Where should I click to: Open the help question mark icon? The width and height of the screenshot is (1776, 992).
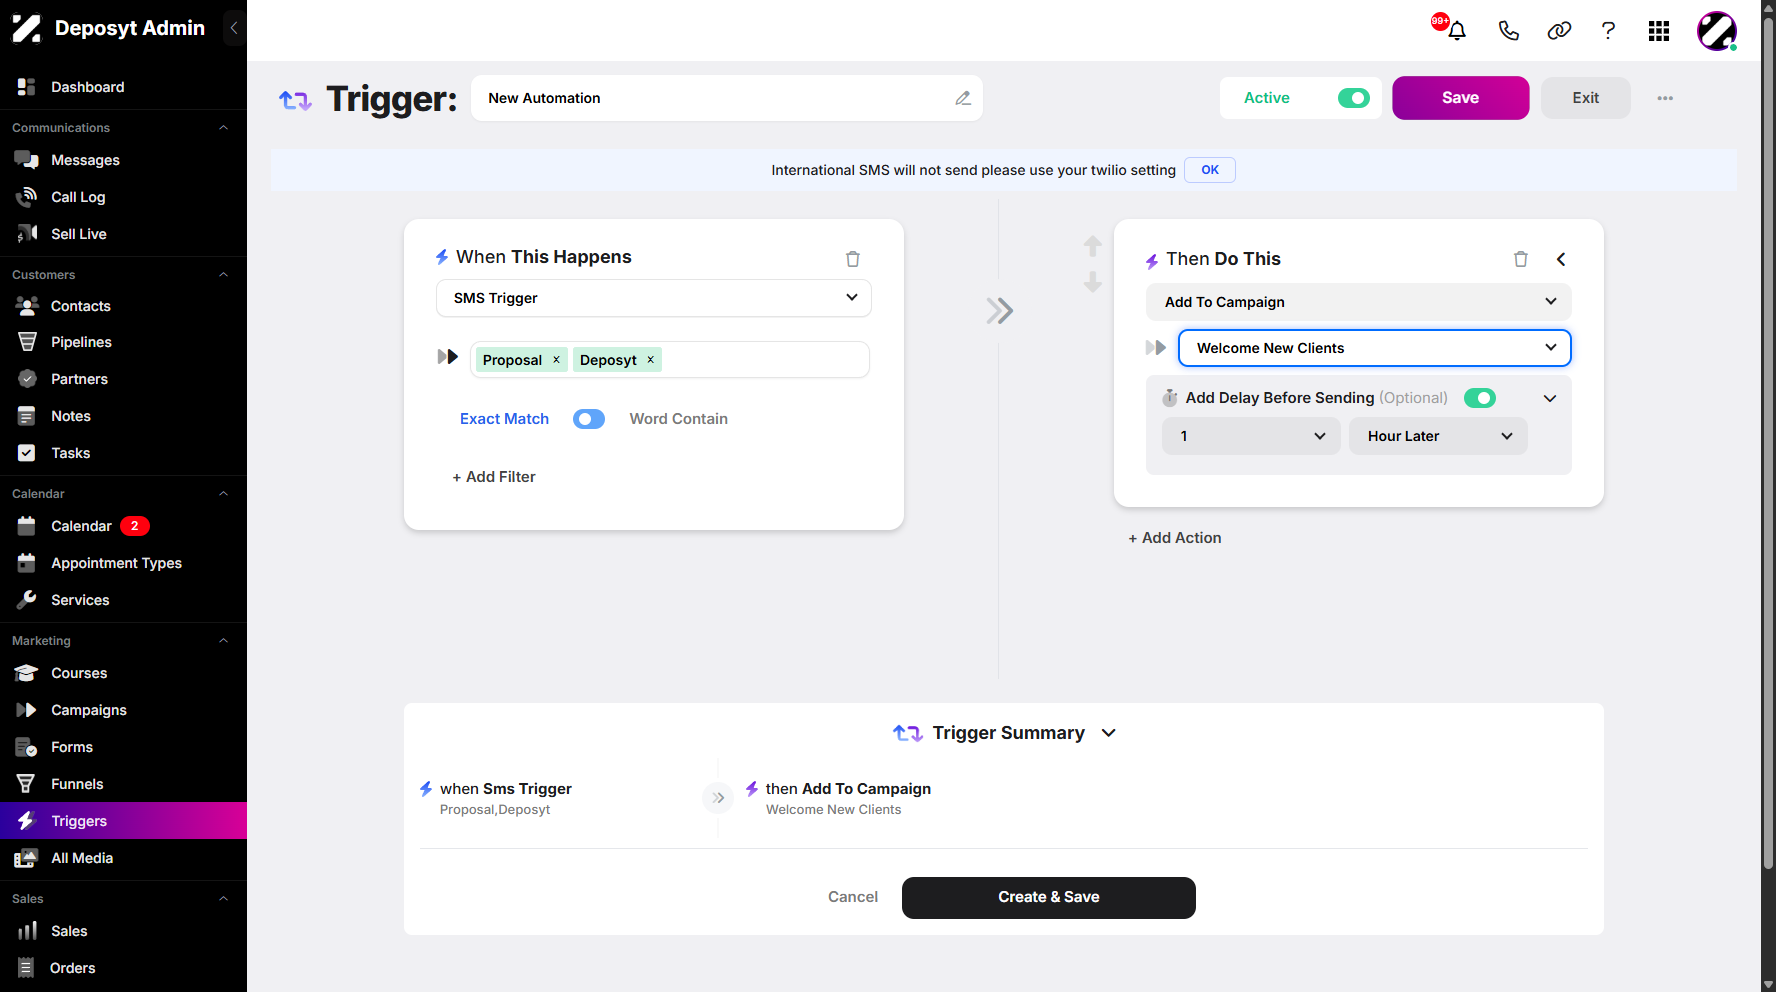tap(1608, 31)
